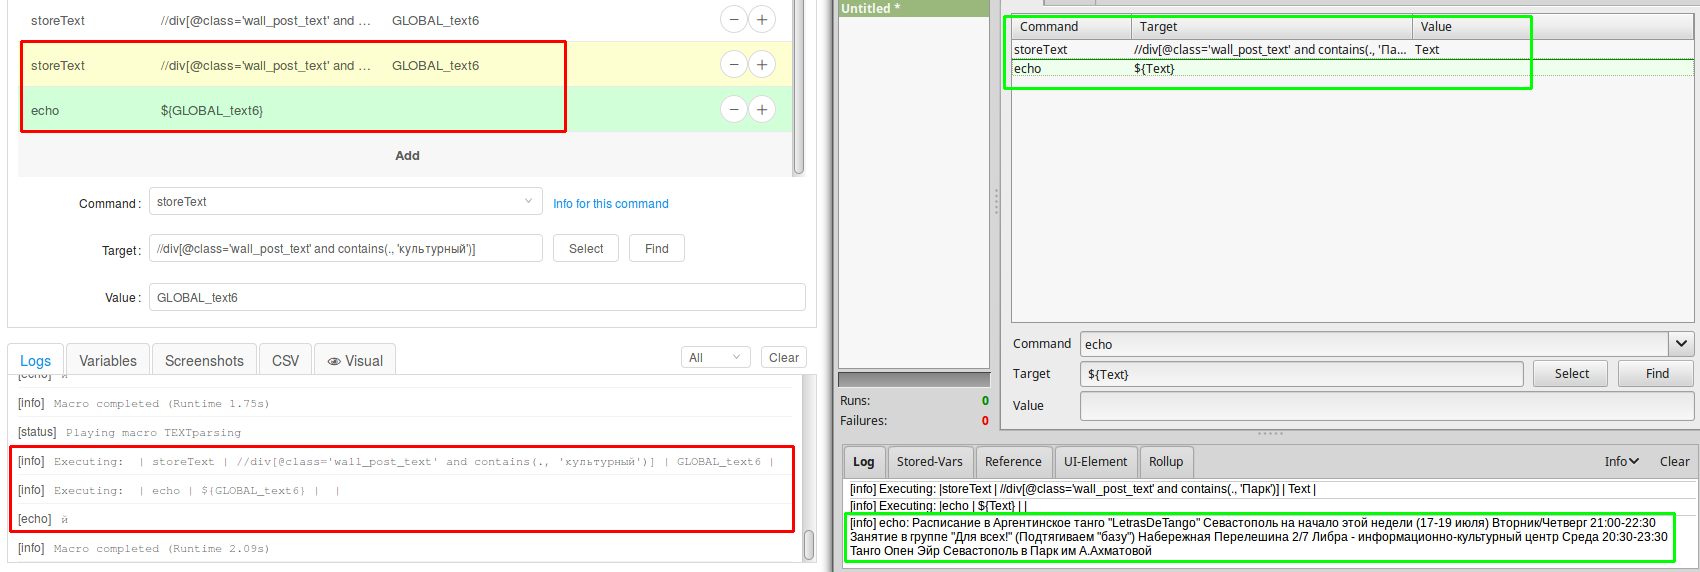Switch to the Stored-Vars tab
Image resolution: width=1700 pixels, height=572 pixels.
[929, 461]
